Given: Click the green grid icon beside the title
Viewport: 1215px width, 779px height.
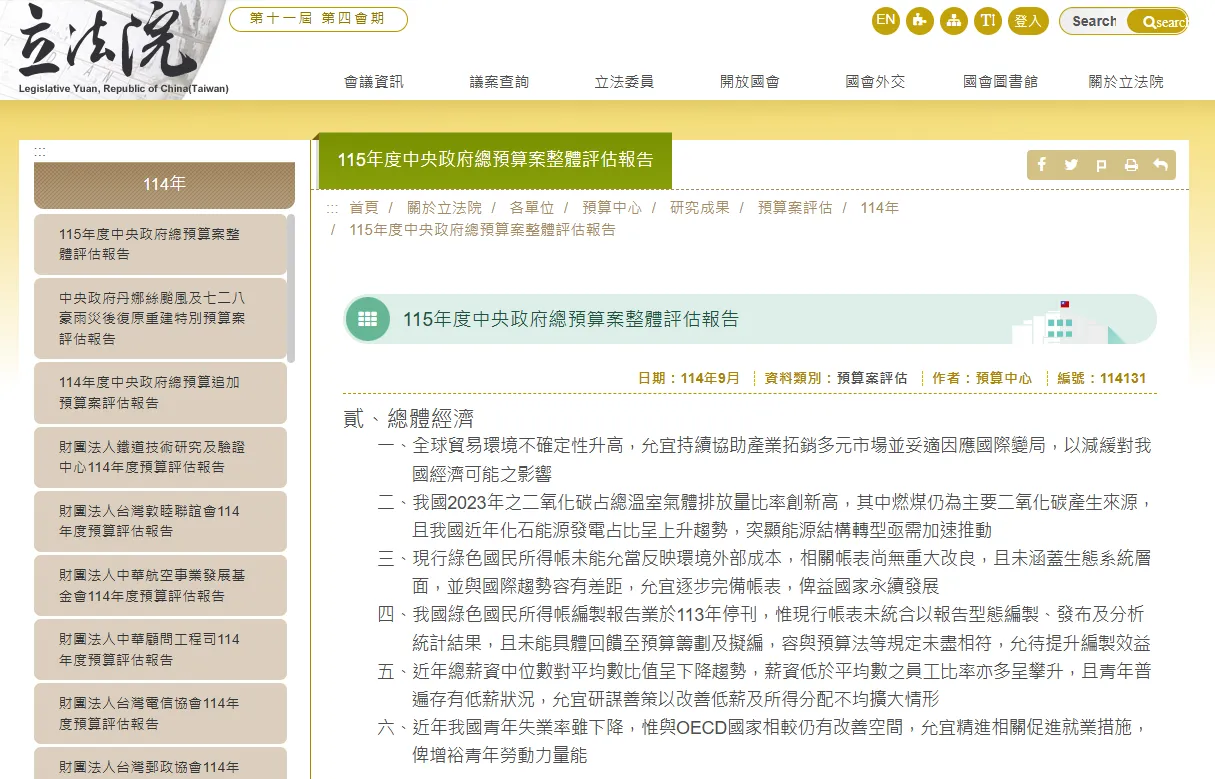Looking at the screenshot, I should click(x=367, y=319).
